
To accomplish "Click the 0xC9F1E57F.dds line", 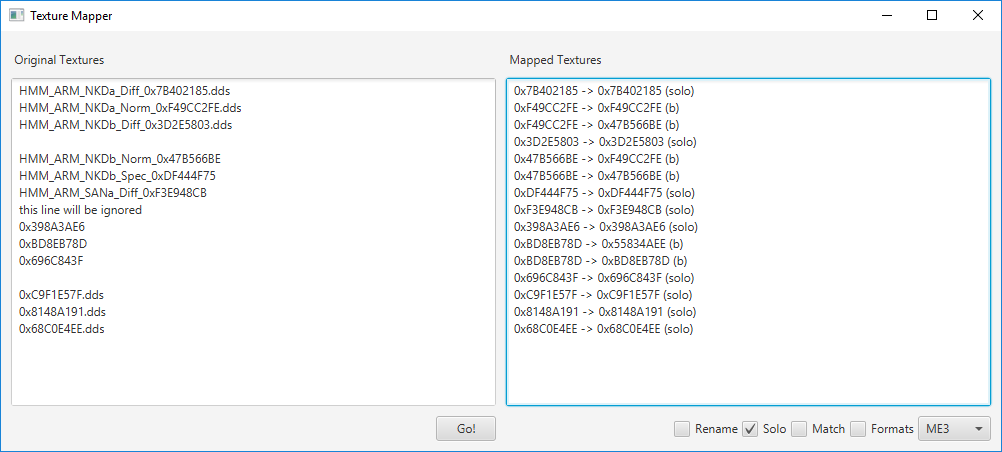I will tap(61, 295).
